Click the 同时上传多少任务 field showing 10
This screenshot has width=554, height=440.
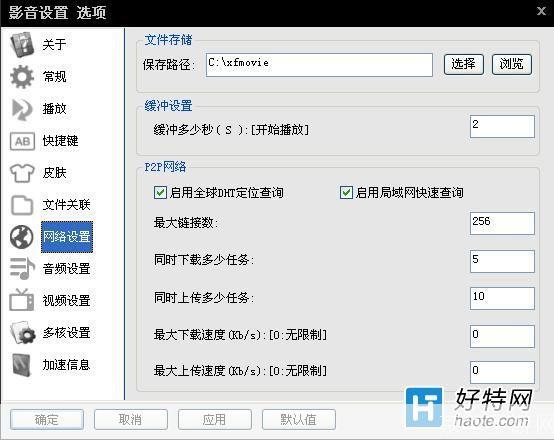click(x=502, y=299)
